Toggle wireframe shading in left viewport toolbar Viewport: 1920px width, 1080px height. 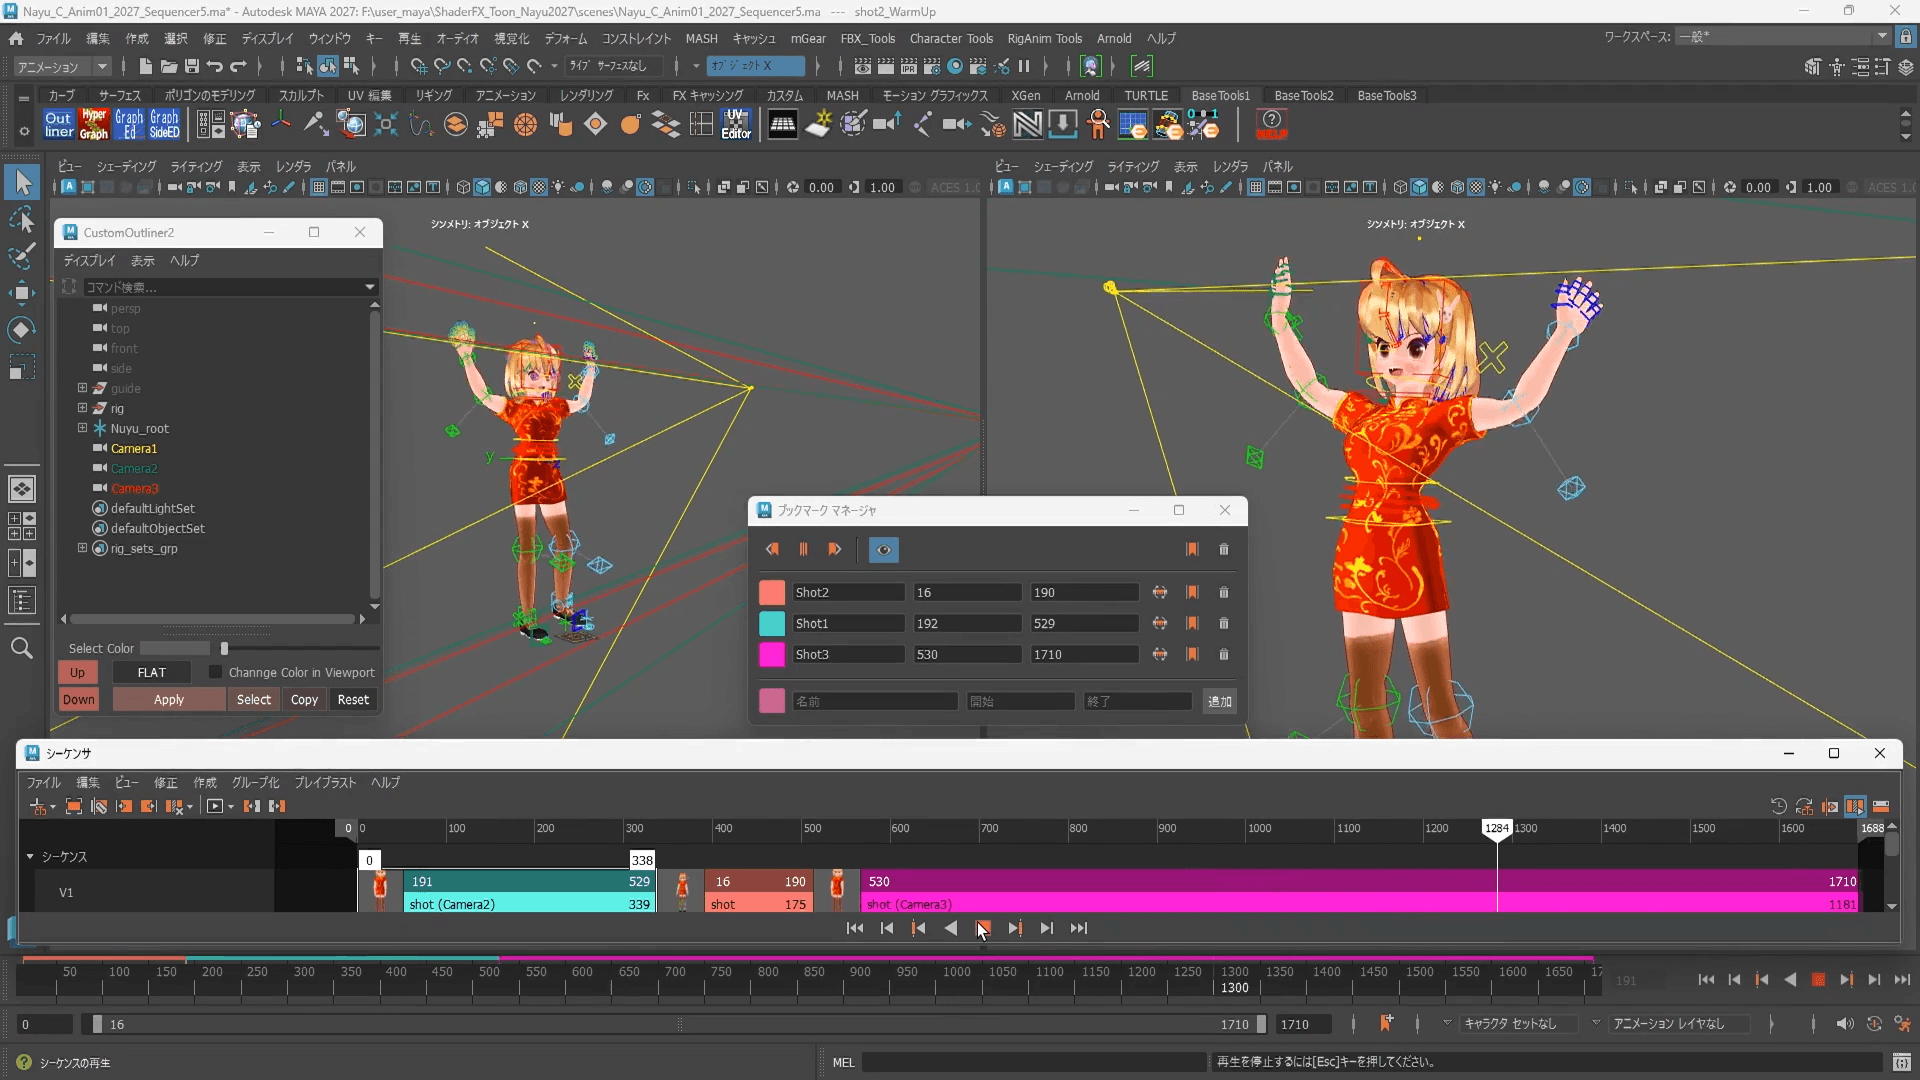tap(463, 187)
